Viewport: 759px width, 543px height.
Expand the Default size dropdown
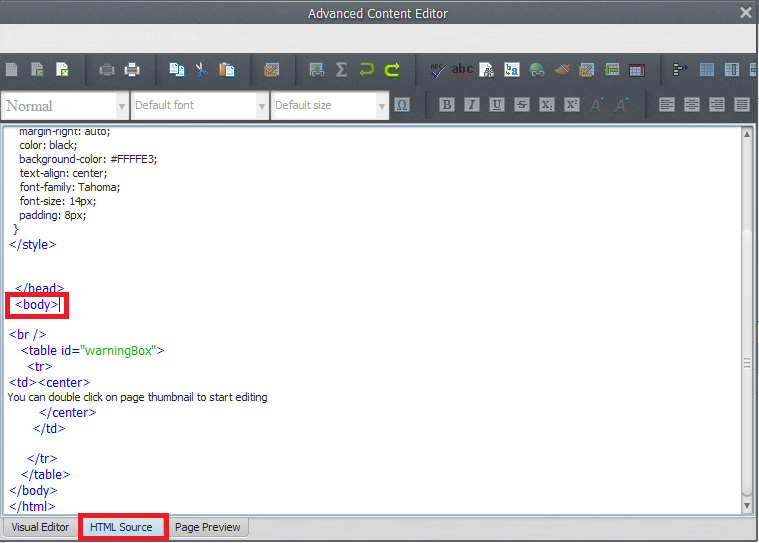[x=382, y=105]
